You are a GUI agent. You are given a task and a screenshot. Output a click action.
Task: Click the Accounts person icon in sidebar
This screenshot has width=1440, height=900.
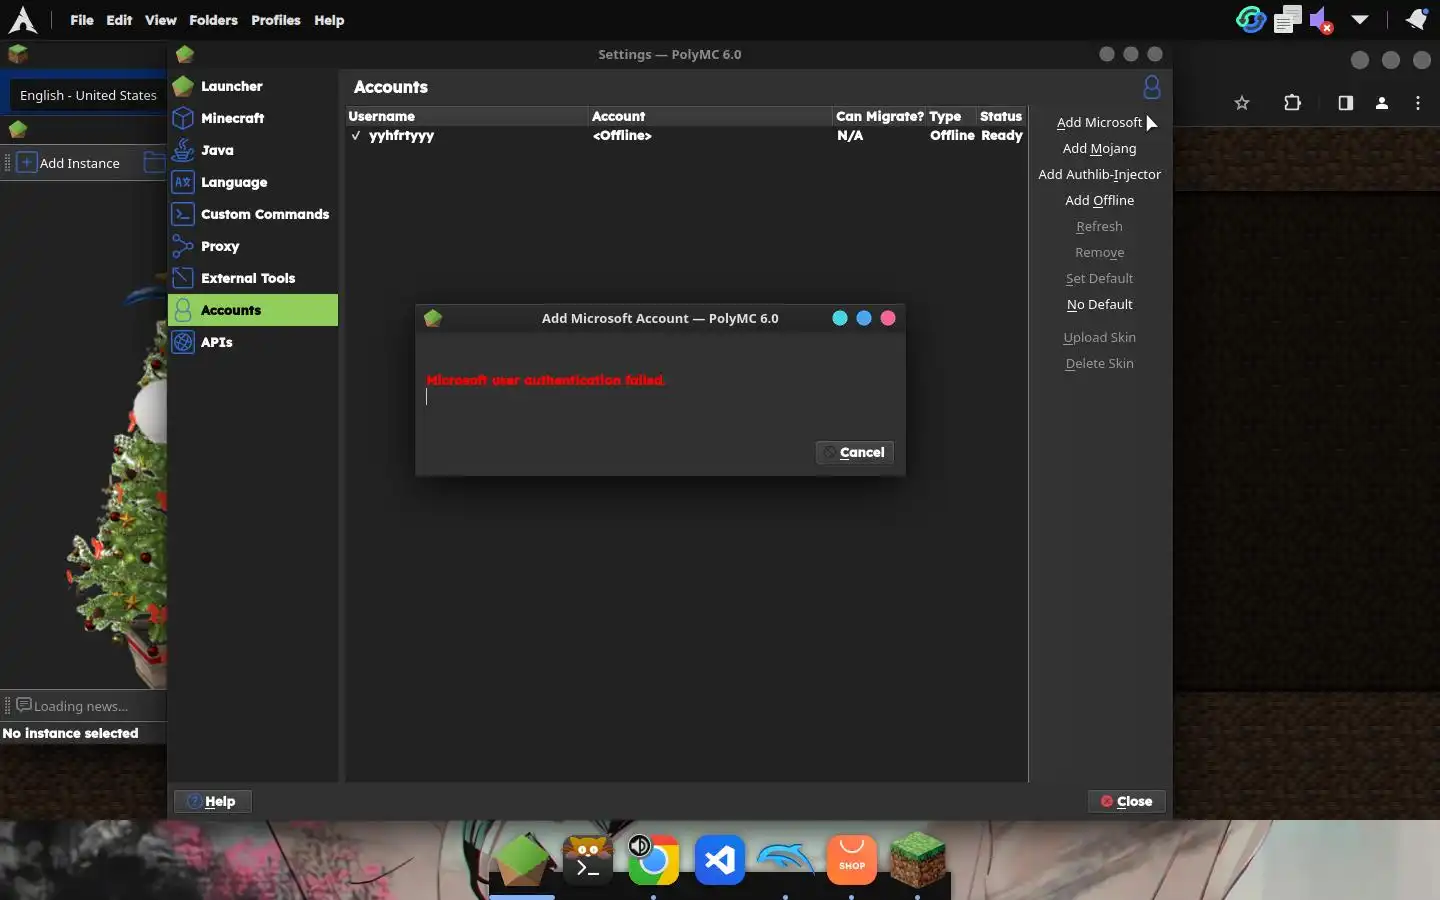tap(183, 310)
